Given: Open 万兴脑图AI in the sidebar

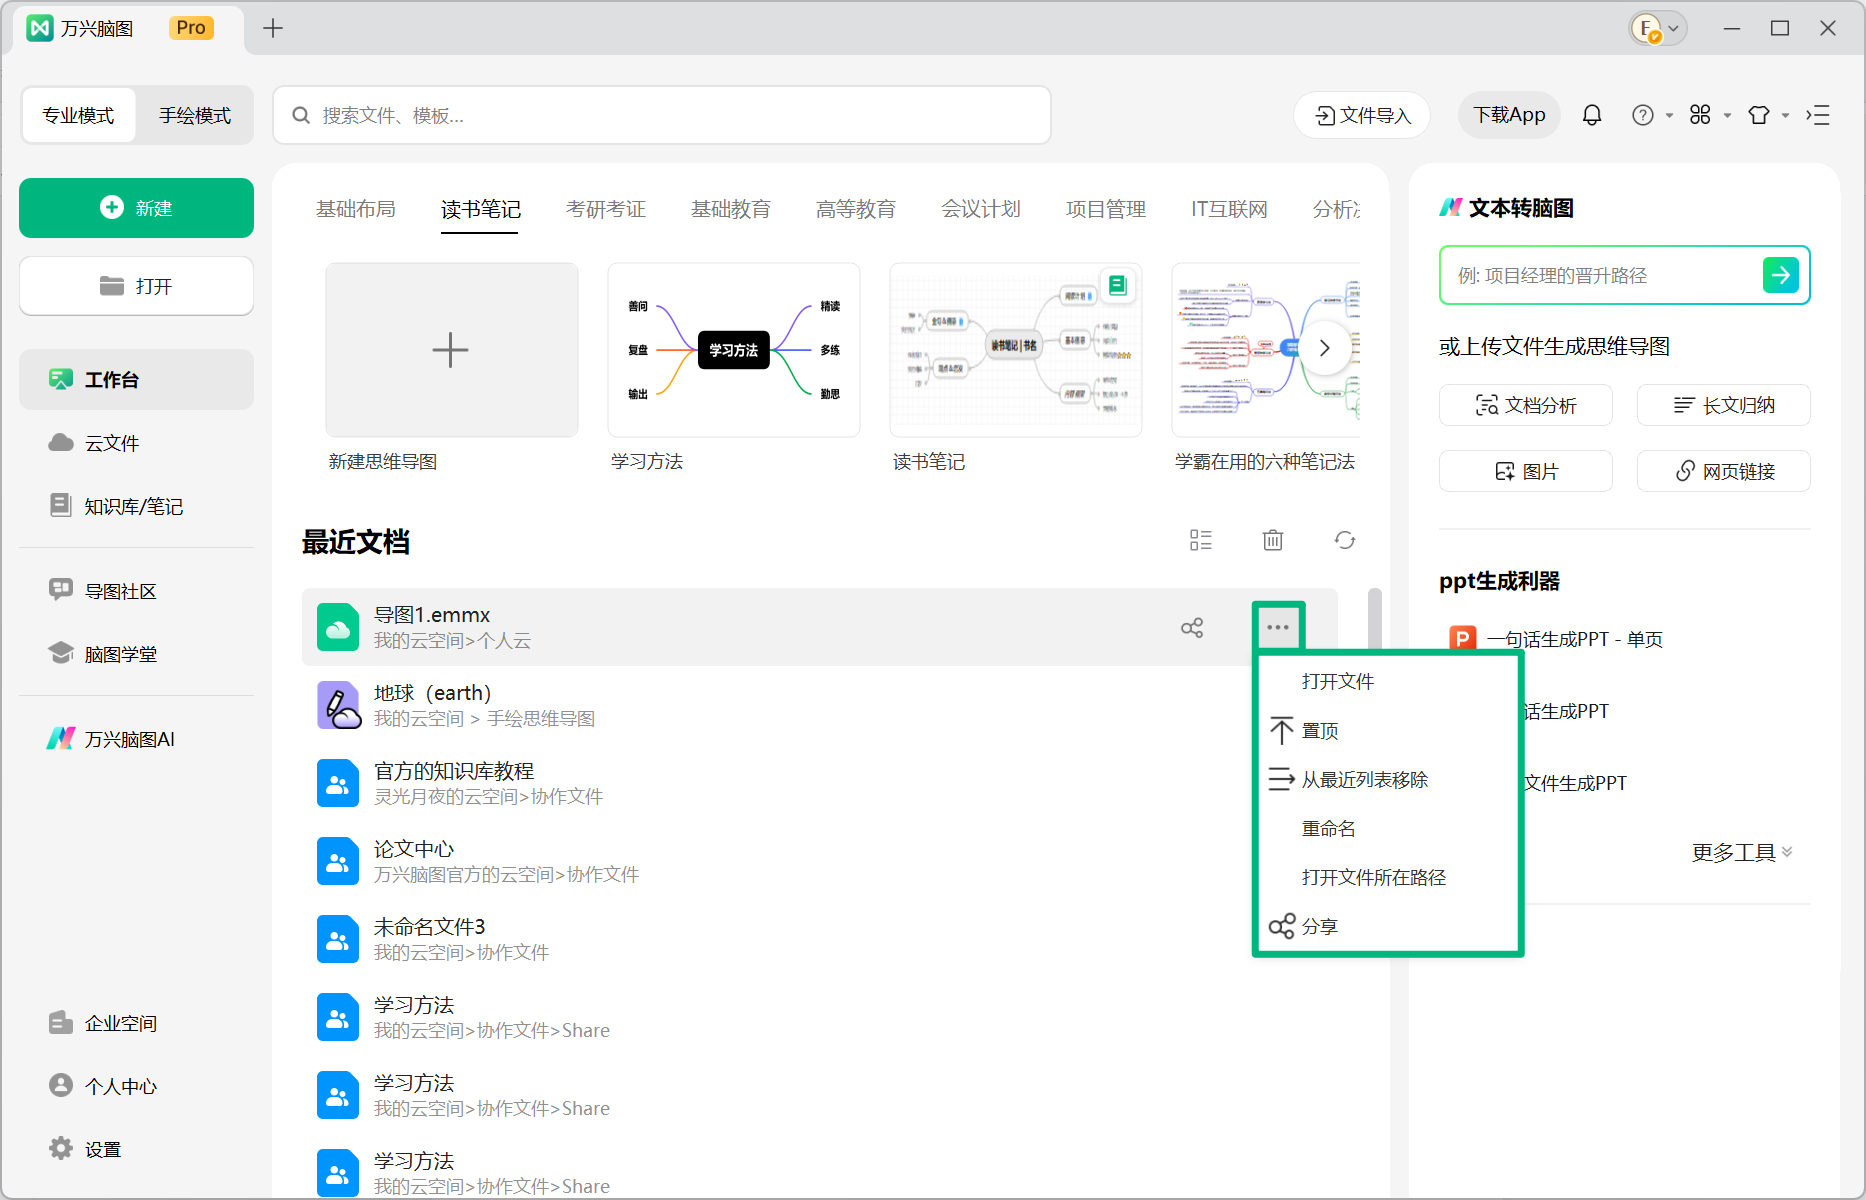Looking at the screenshot, I should 136,739.
